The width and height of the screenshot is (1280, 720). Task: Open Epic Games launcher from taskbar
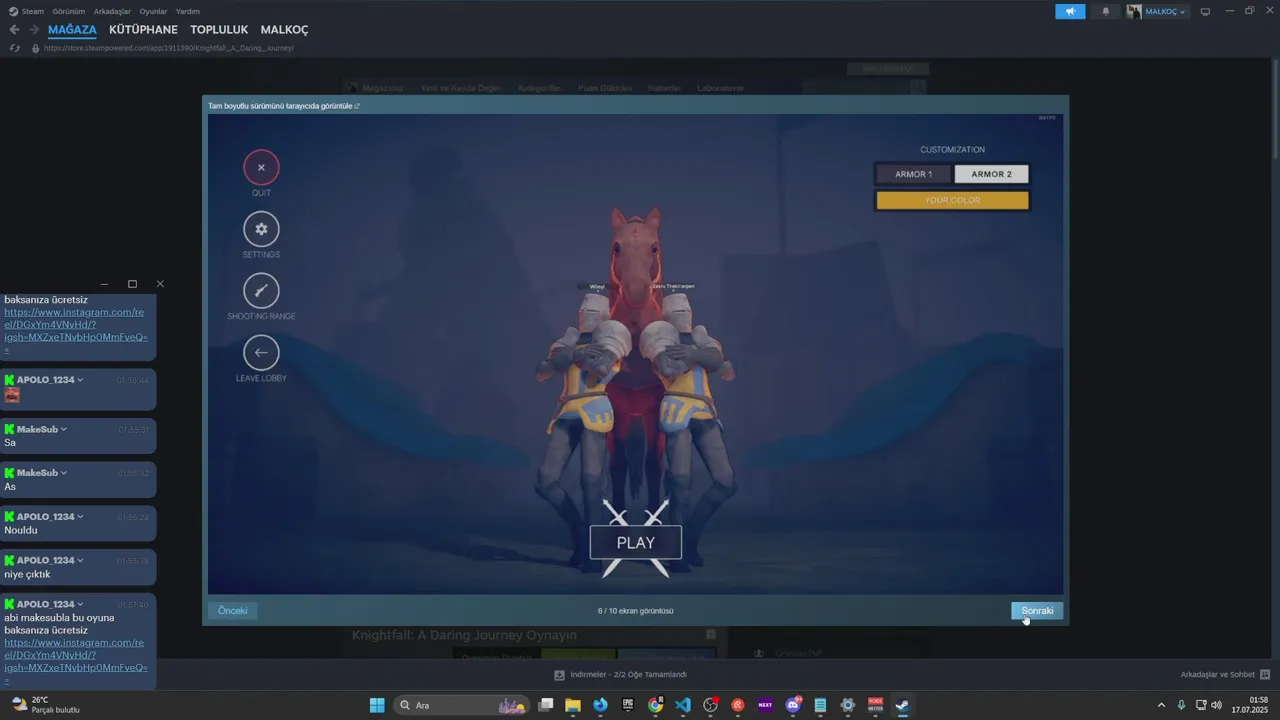[628, 705]
